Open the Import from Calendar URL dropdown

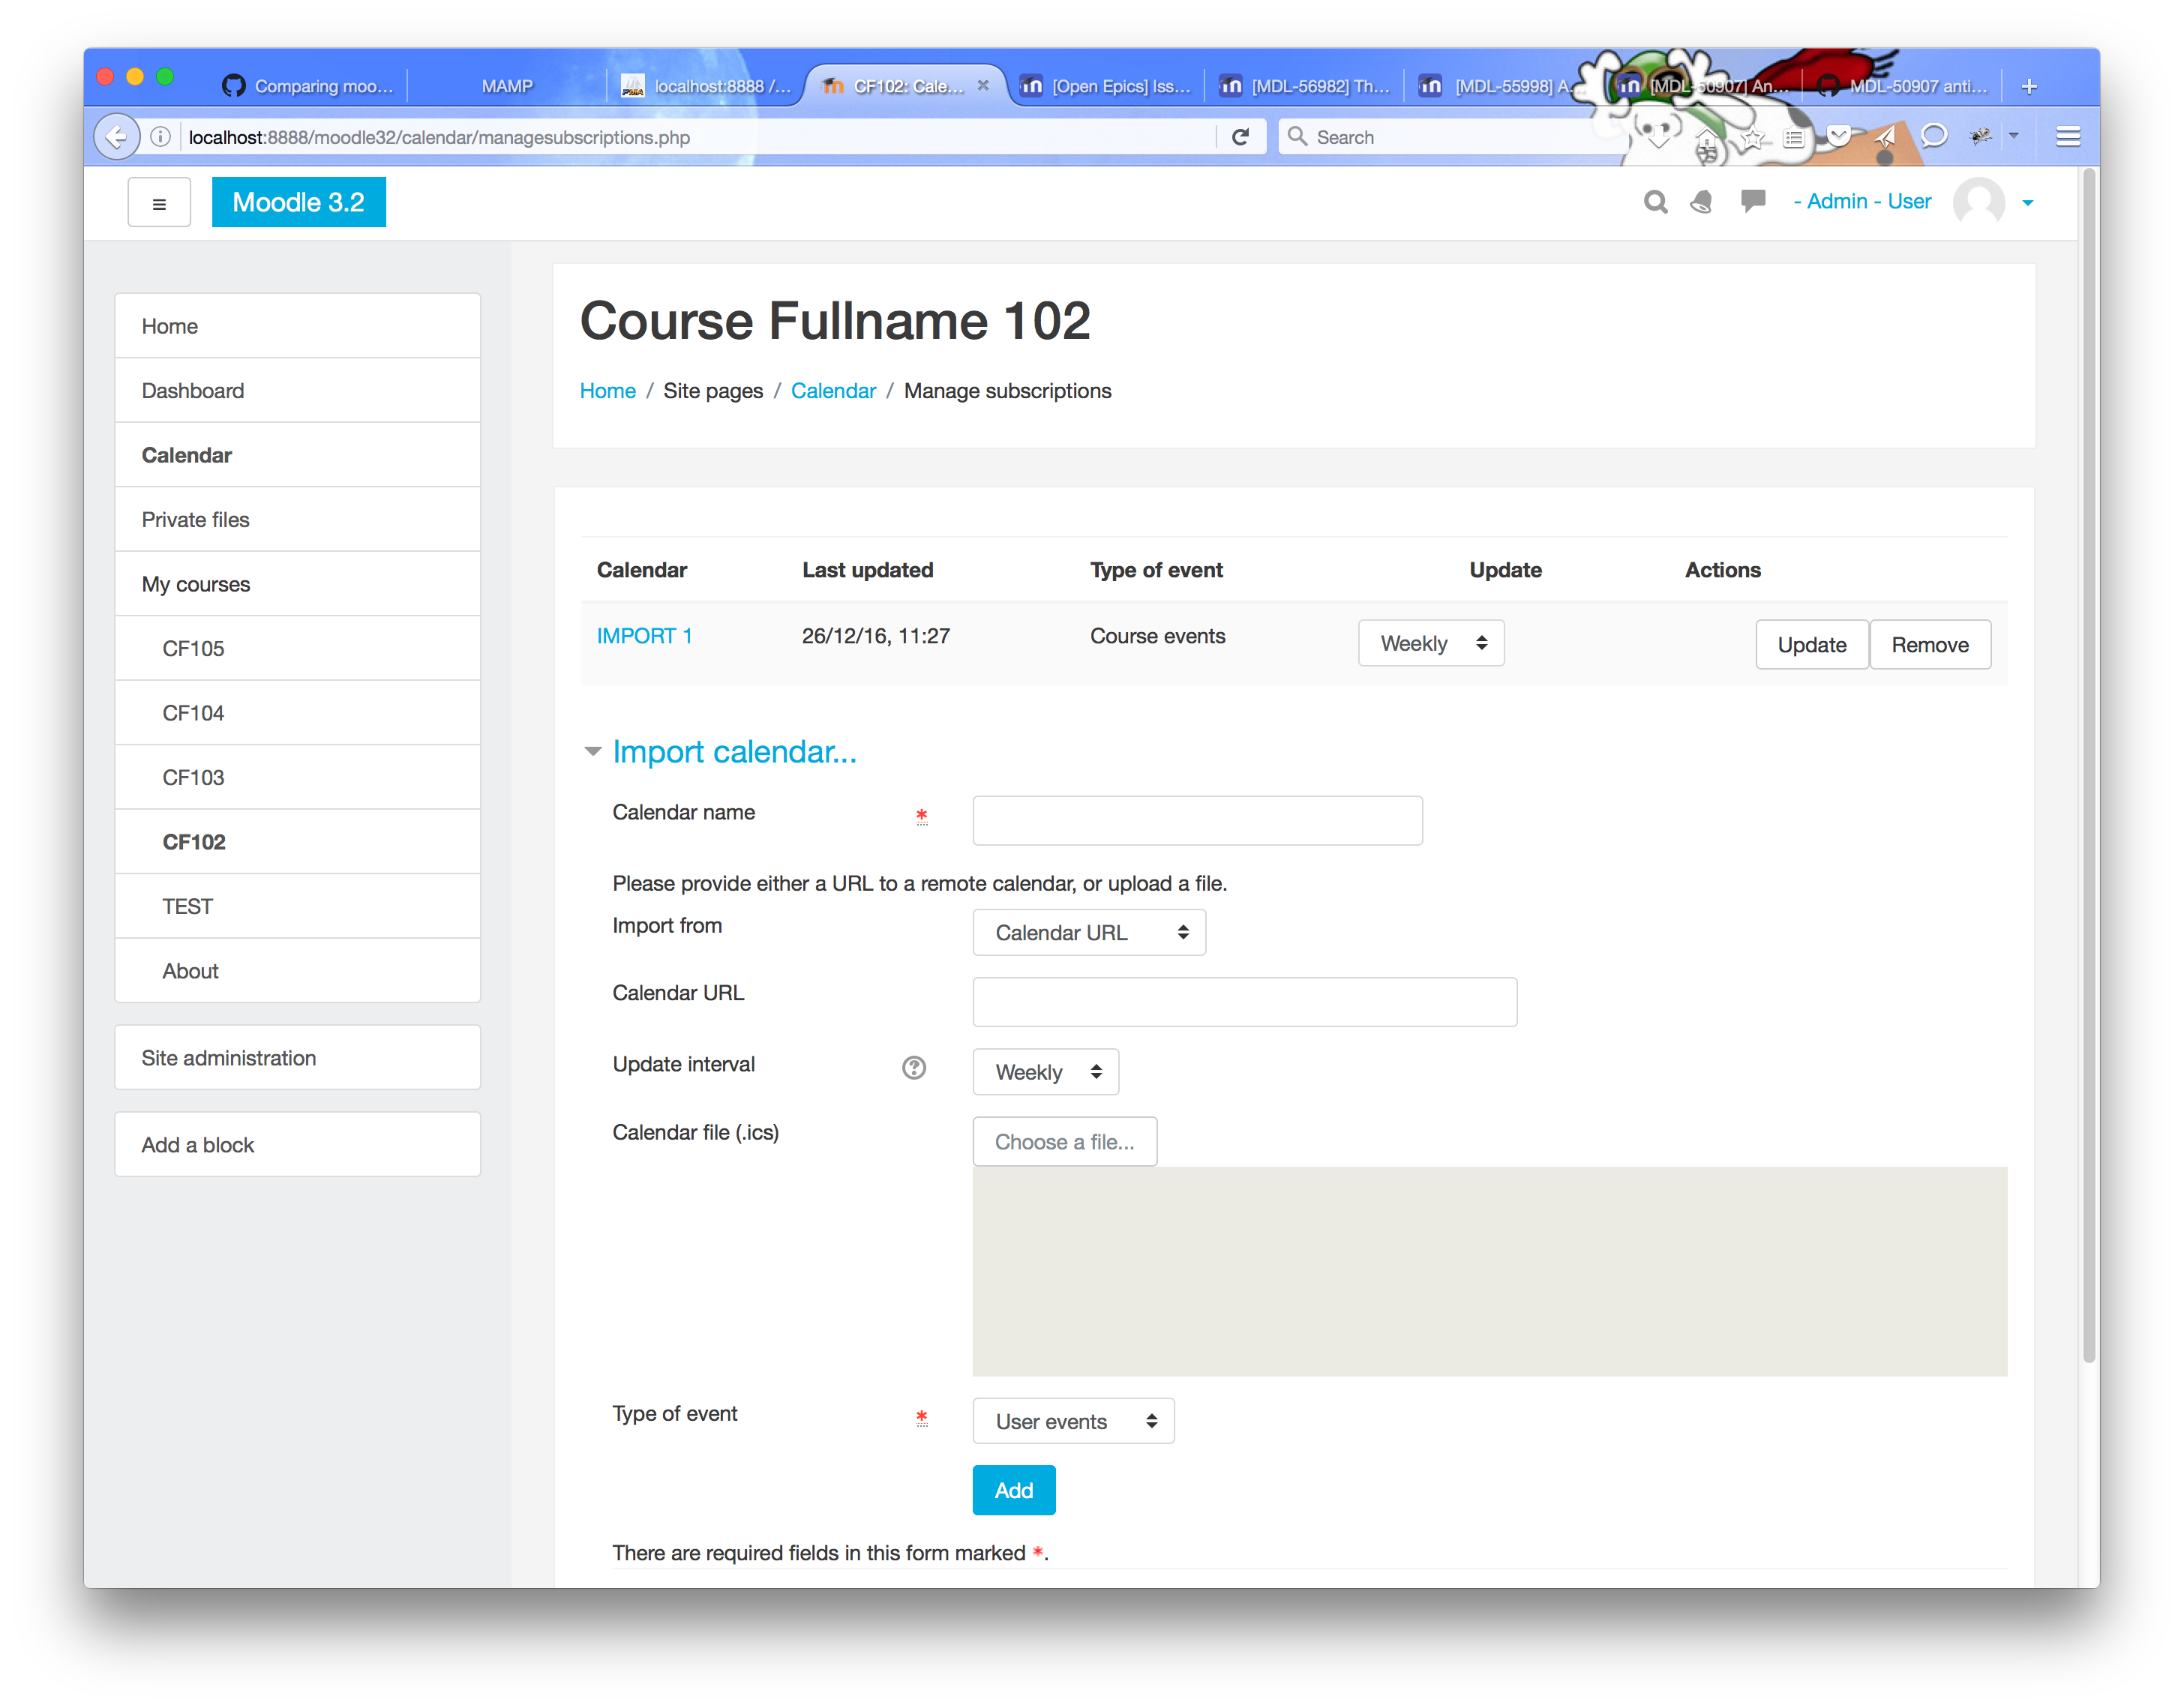[x=1089, y=932]
